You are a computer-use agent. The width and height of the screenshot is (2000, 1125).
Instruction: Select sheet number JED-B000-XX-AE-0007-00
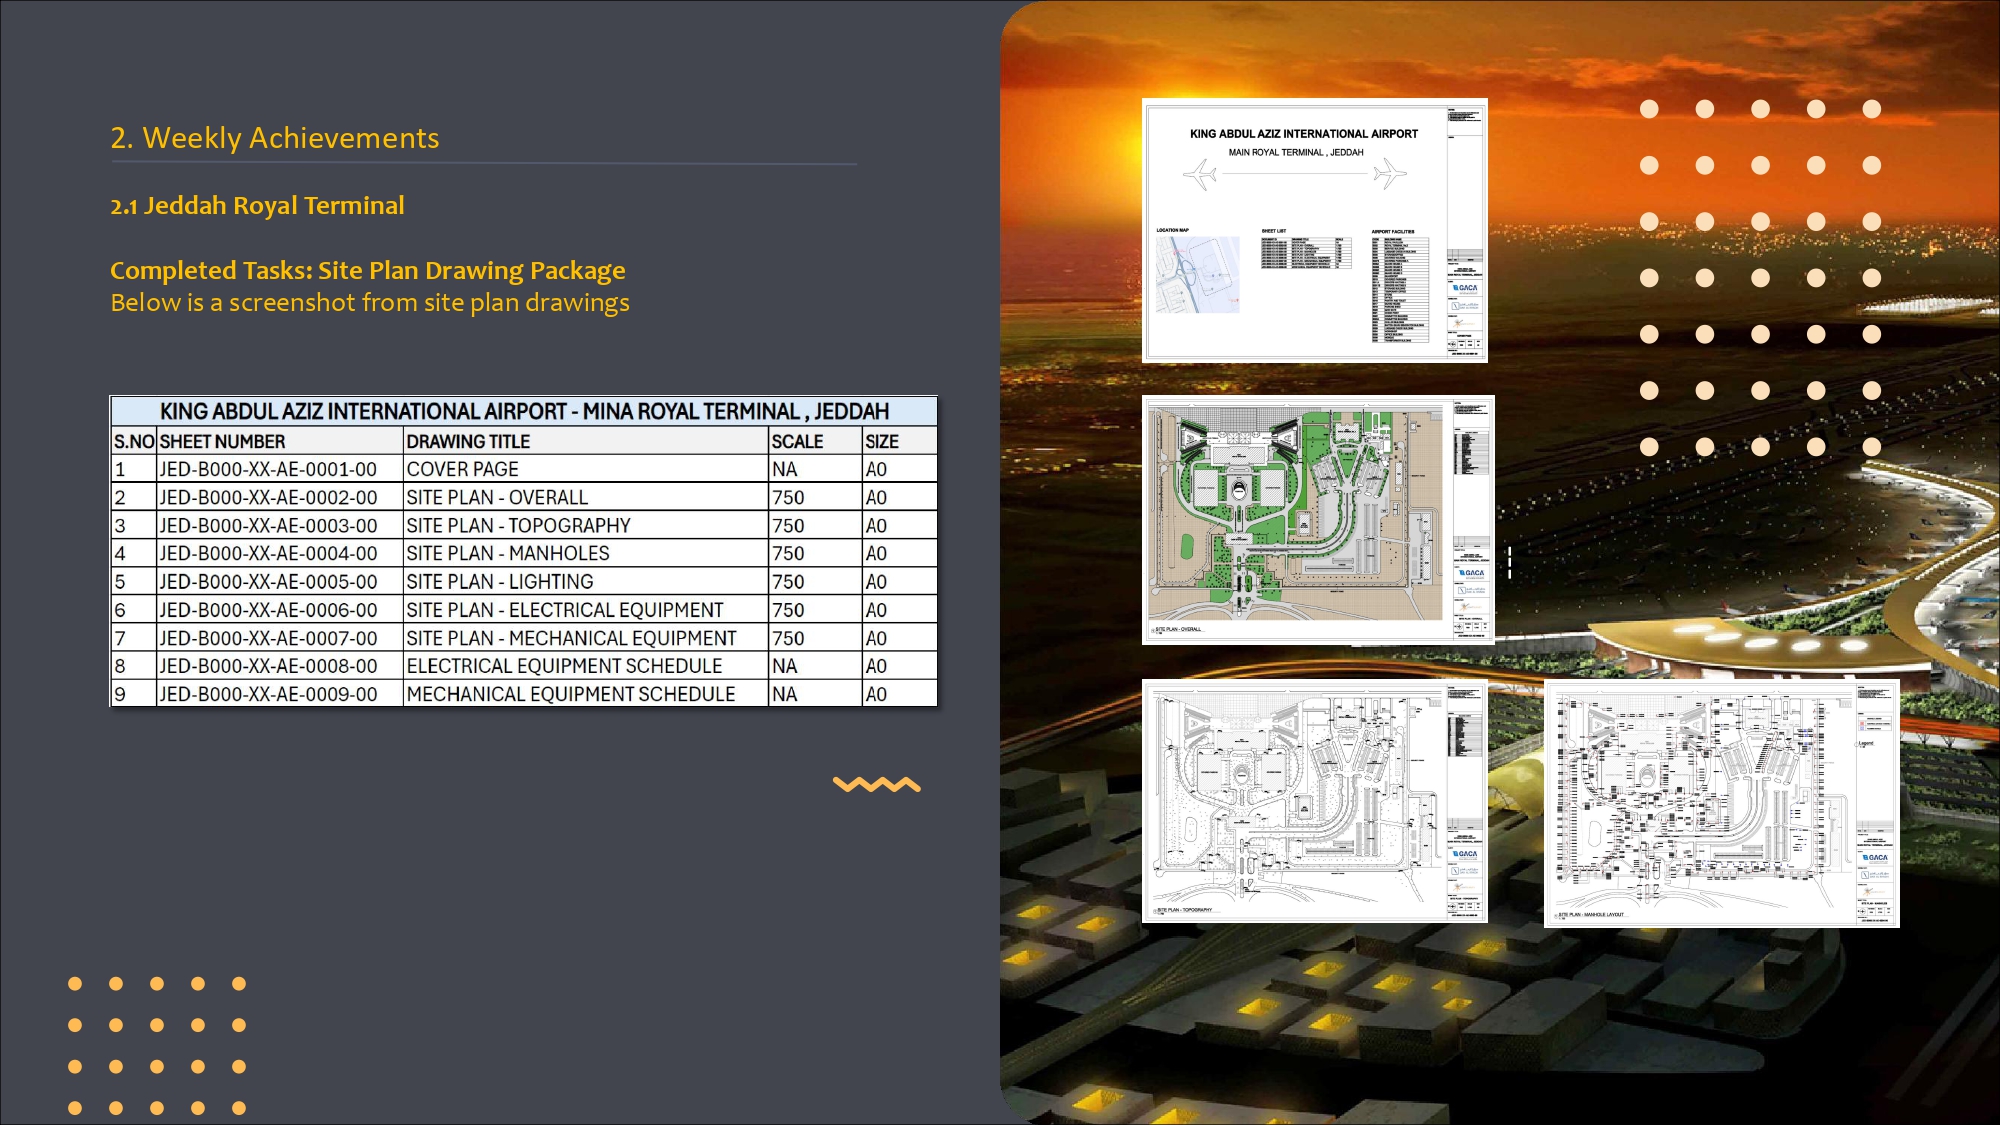280,638
